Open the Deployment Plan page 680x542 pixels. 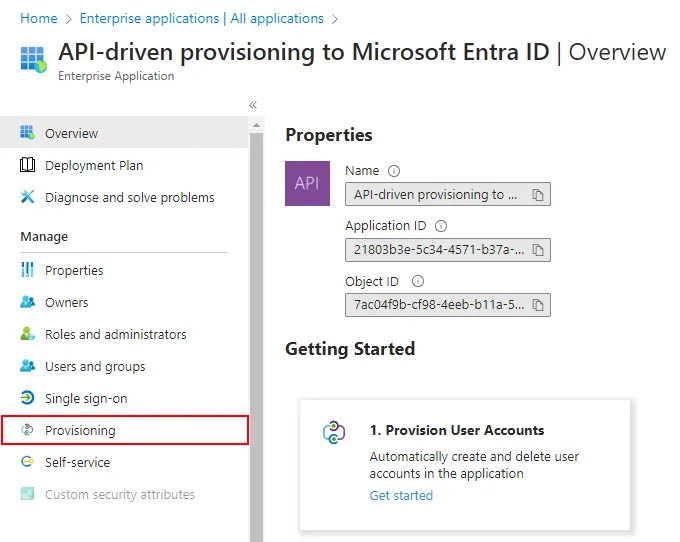point(93,165)
